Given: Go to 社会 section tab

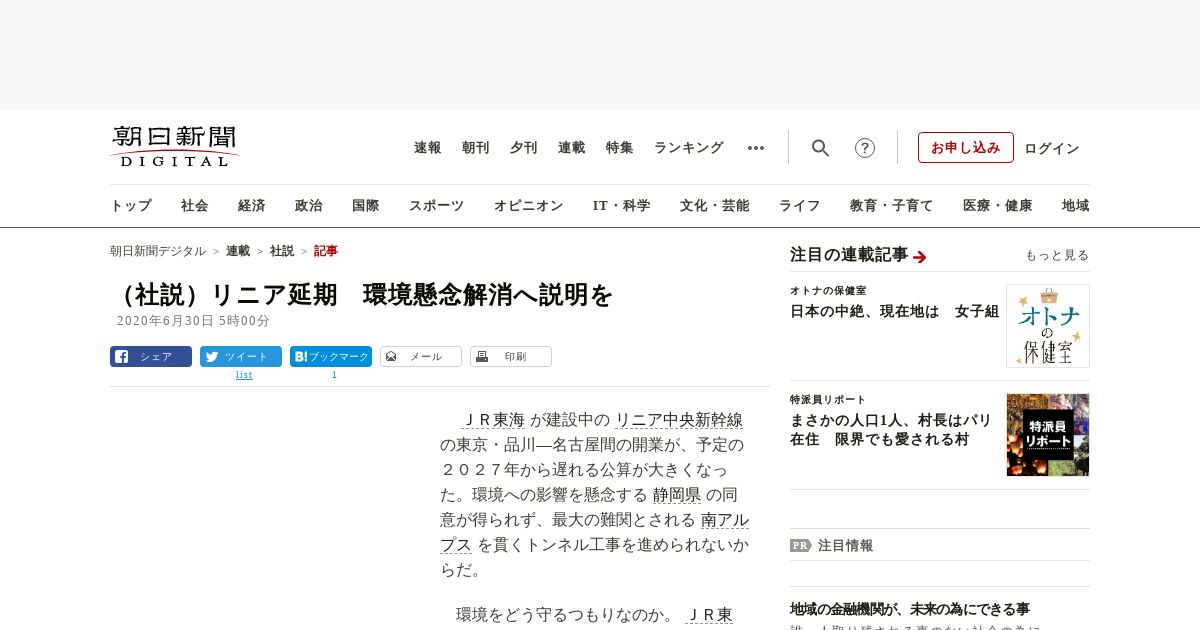Looking at the screenshot, I should pyautogui.click(x=195, y=206).
